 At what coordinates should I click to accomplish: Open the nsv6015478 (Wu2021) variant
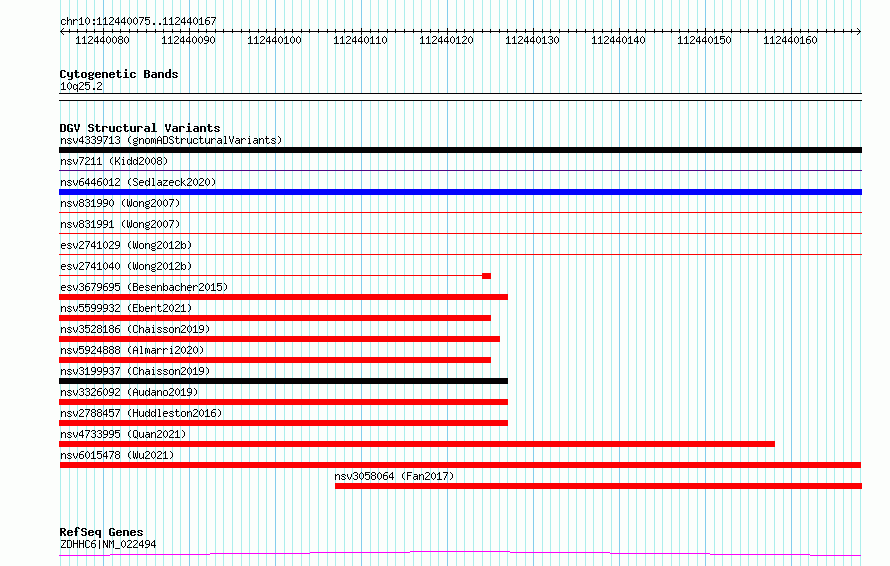[117, 455]
